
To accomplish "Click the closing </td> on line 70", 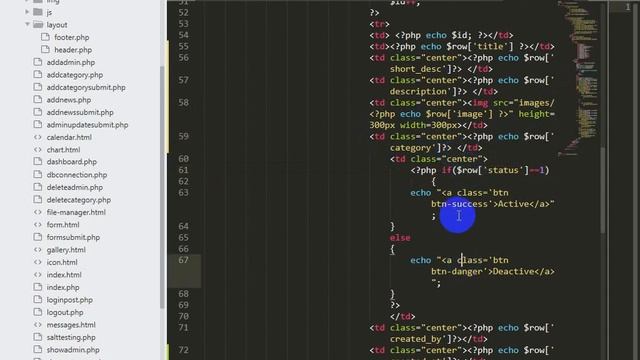I will (x=402, y=316).
